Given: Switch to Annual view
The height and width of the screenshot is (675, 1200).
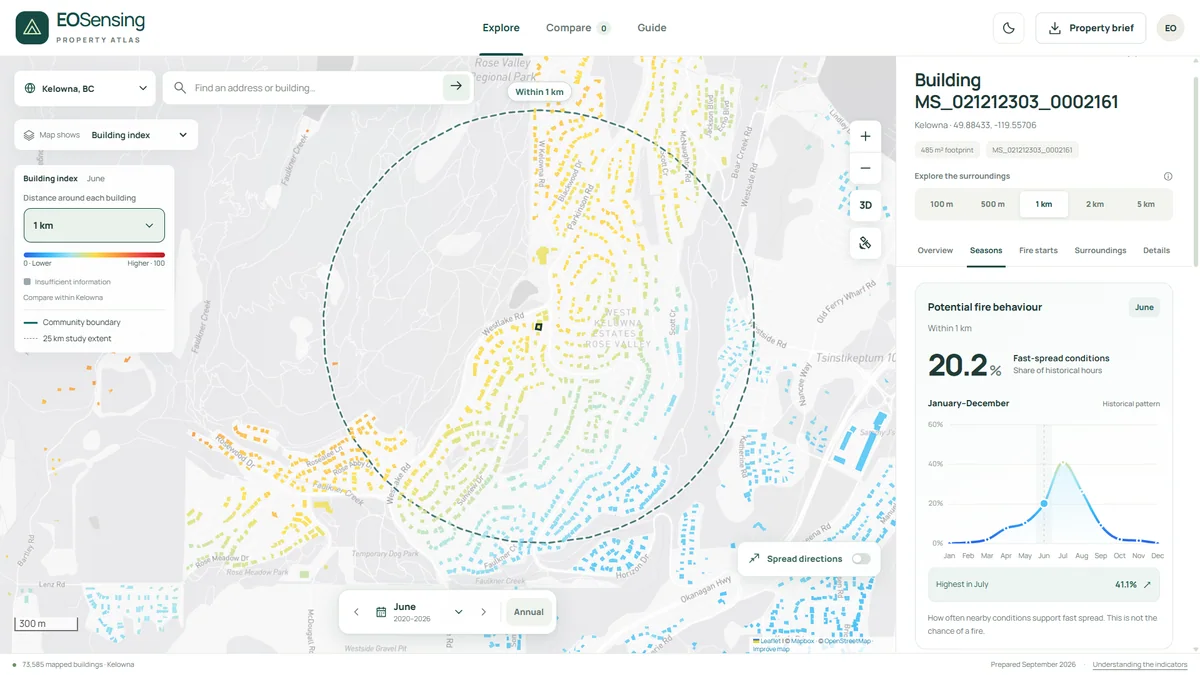Looking at the screenshot, I should click(x=529, y=612).
